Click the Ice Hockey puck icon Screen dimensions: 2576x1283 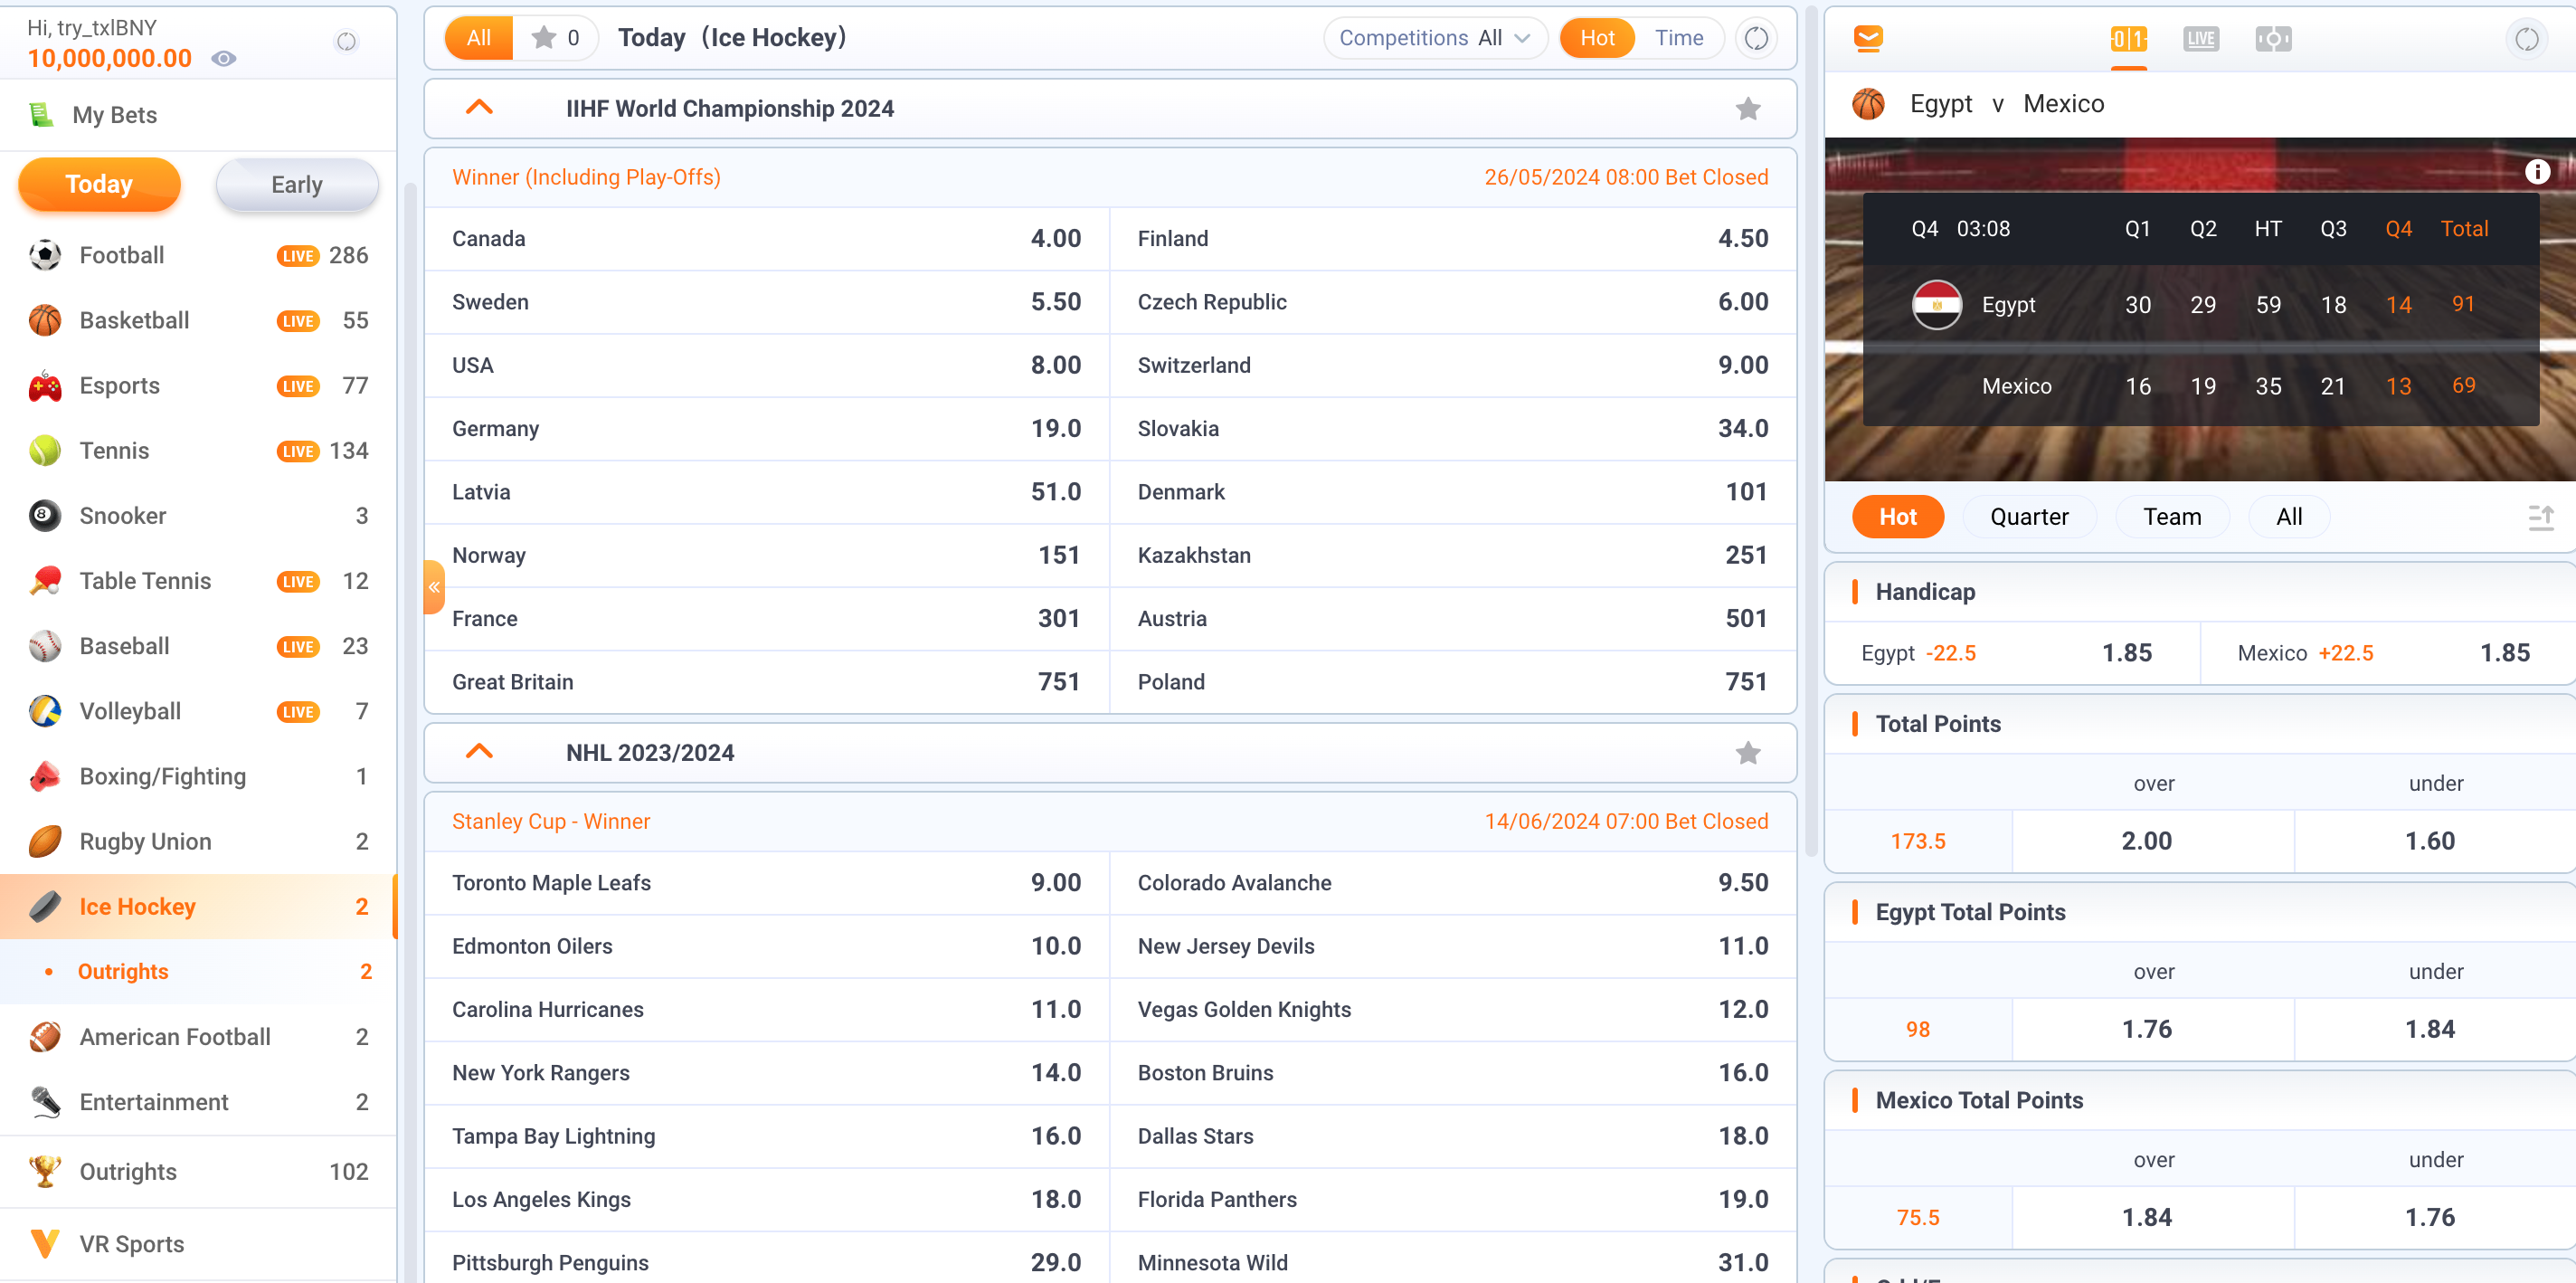tap(45, 906)
